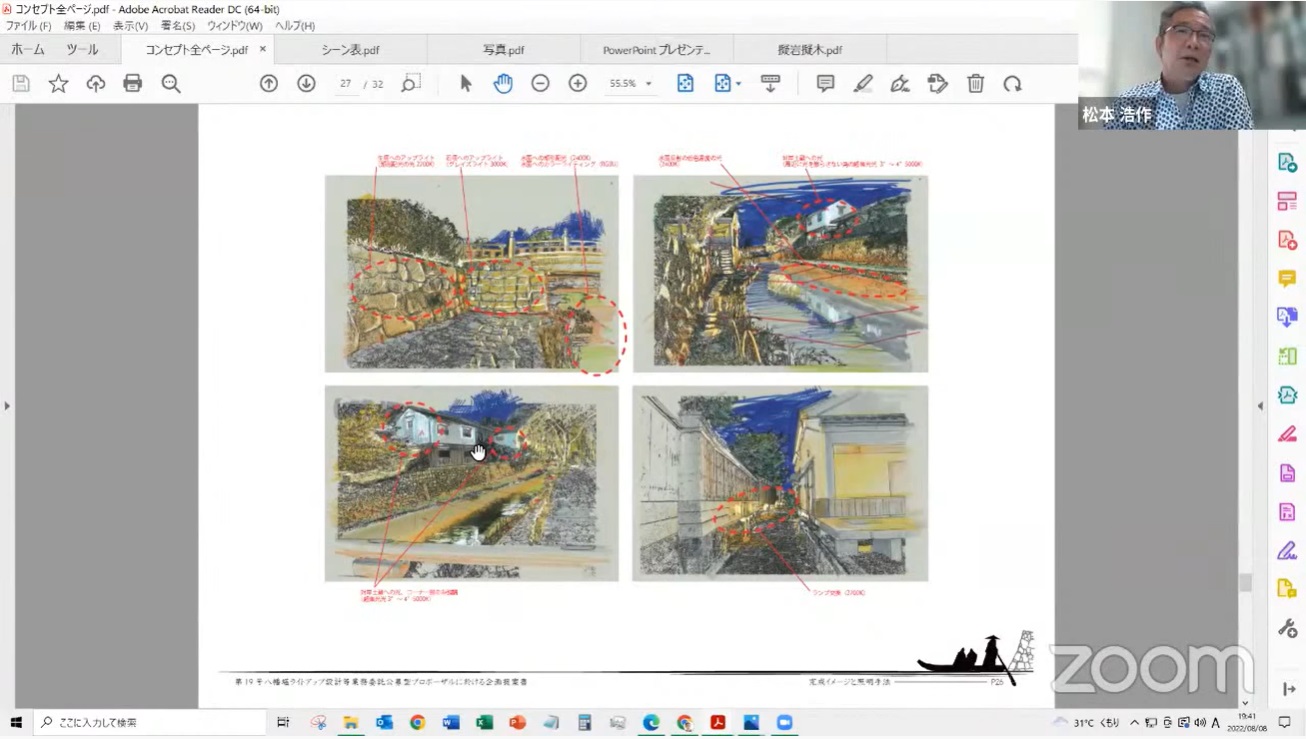The height and width of the screenshot is (739, 1306).
Task: Open Word from the taskbar
Action: [450, 722]
